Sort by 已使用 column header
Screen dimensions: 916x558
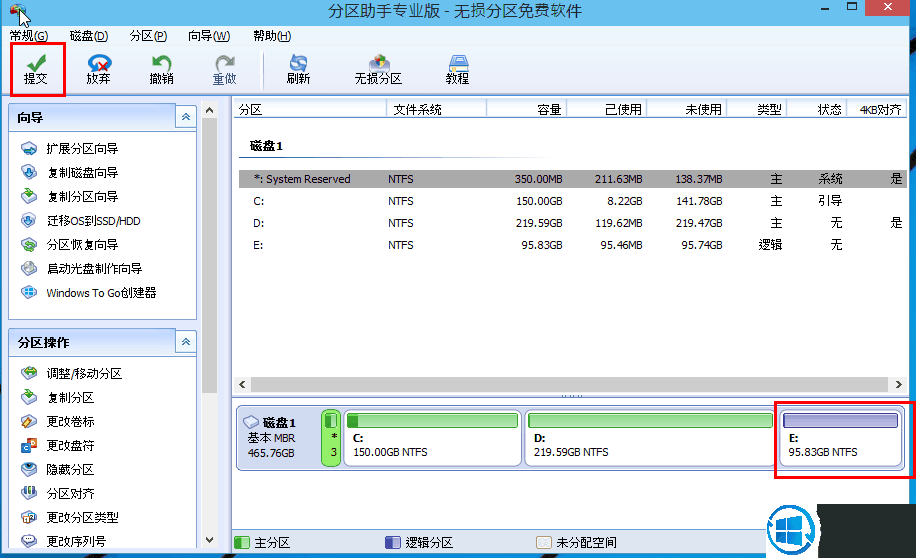click(x=607, y=109)
